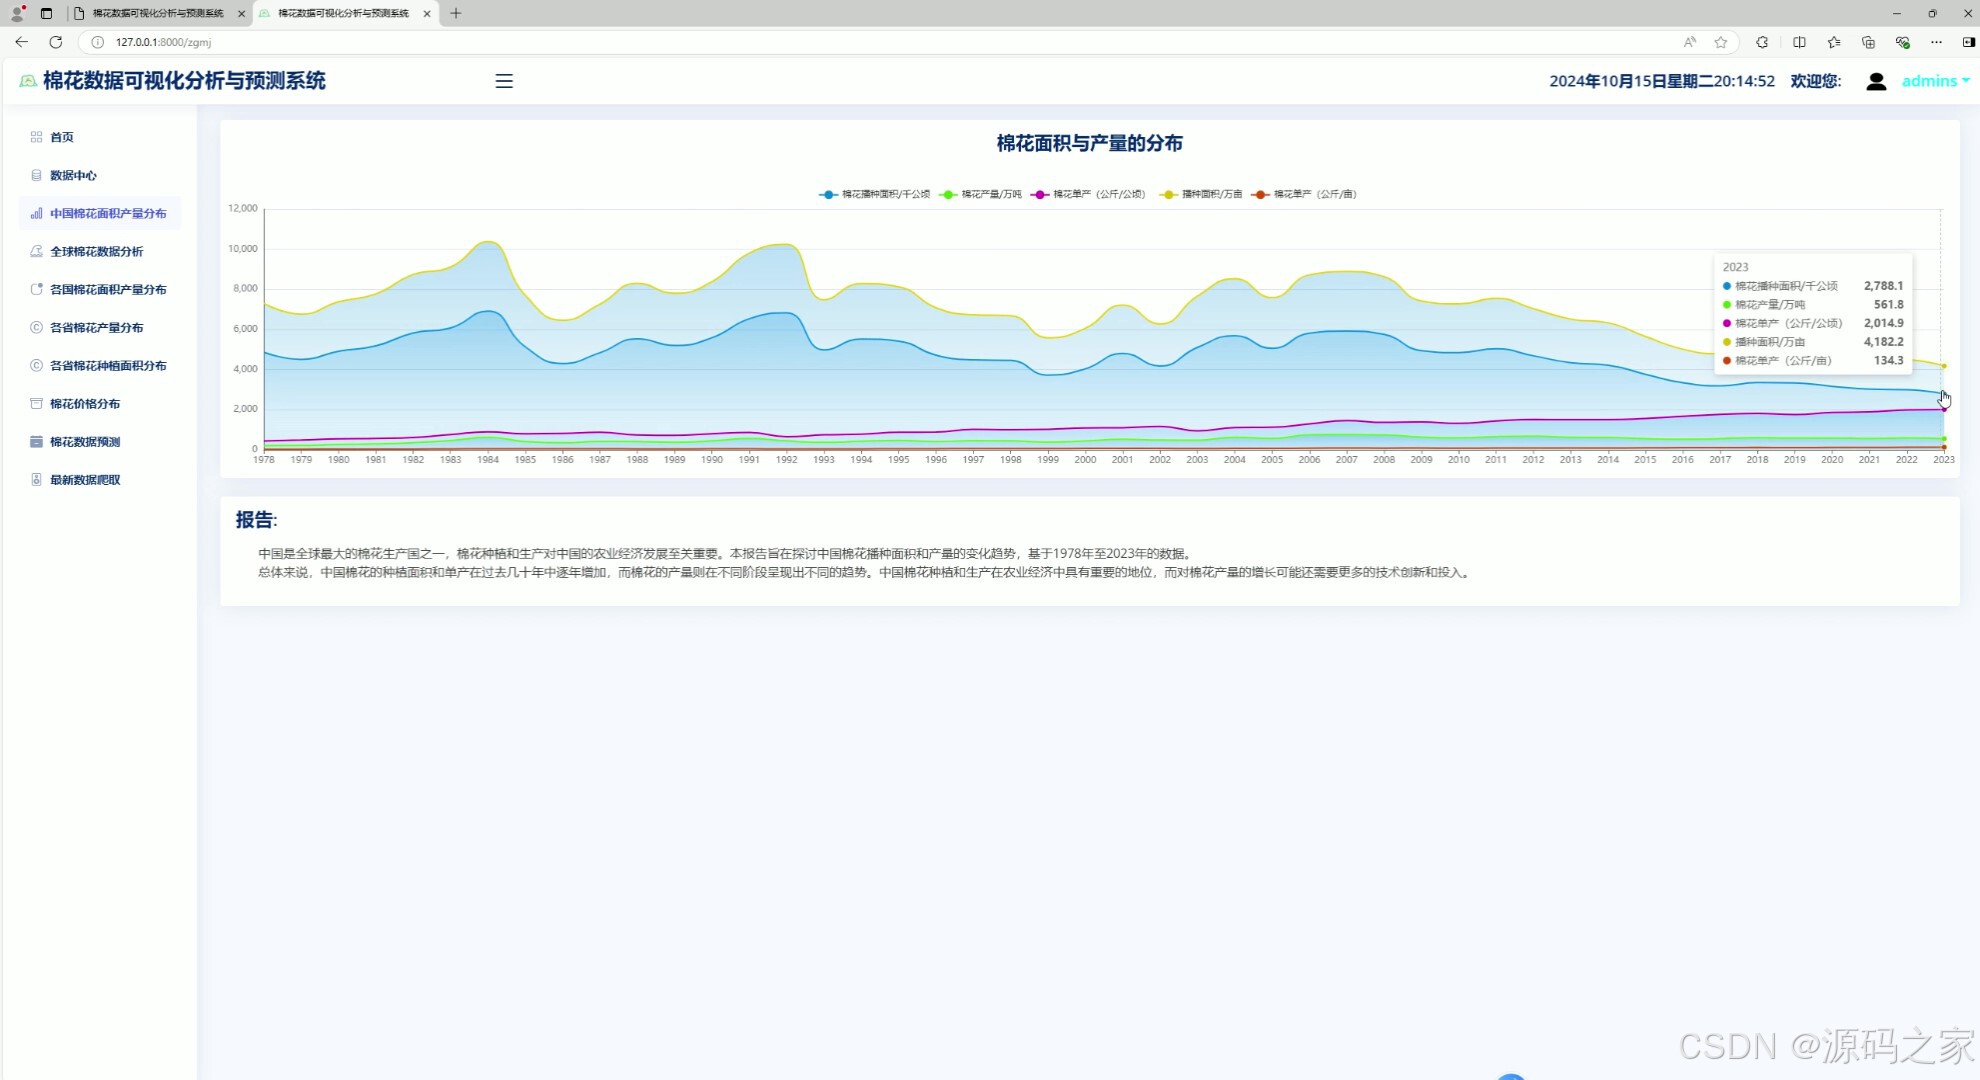
Task: Select the 各省棉花产量分布 menu item
Action: tap(97, 327)
